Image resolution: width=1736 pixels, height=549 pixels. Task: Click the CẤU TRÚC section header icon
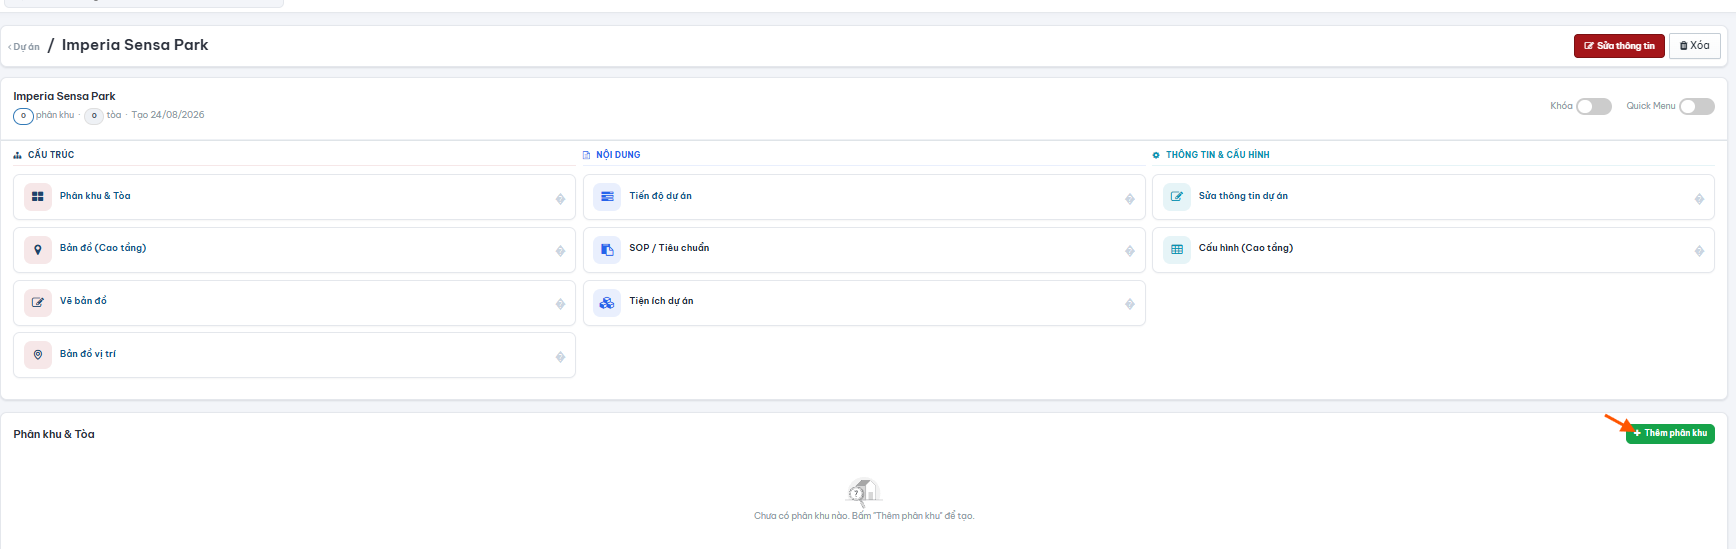tap(18, 155)
